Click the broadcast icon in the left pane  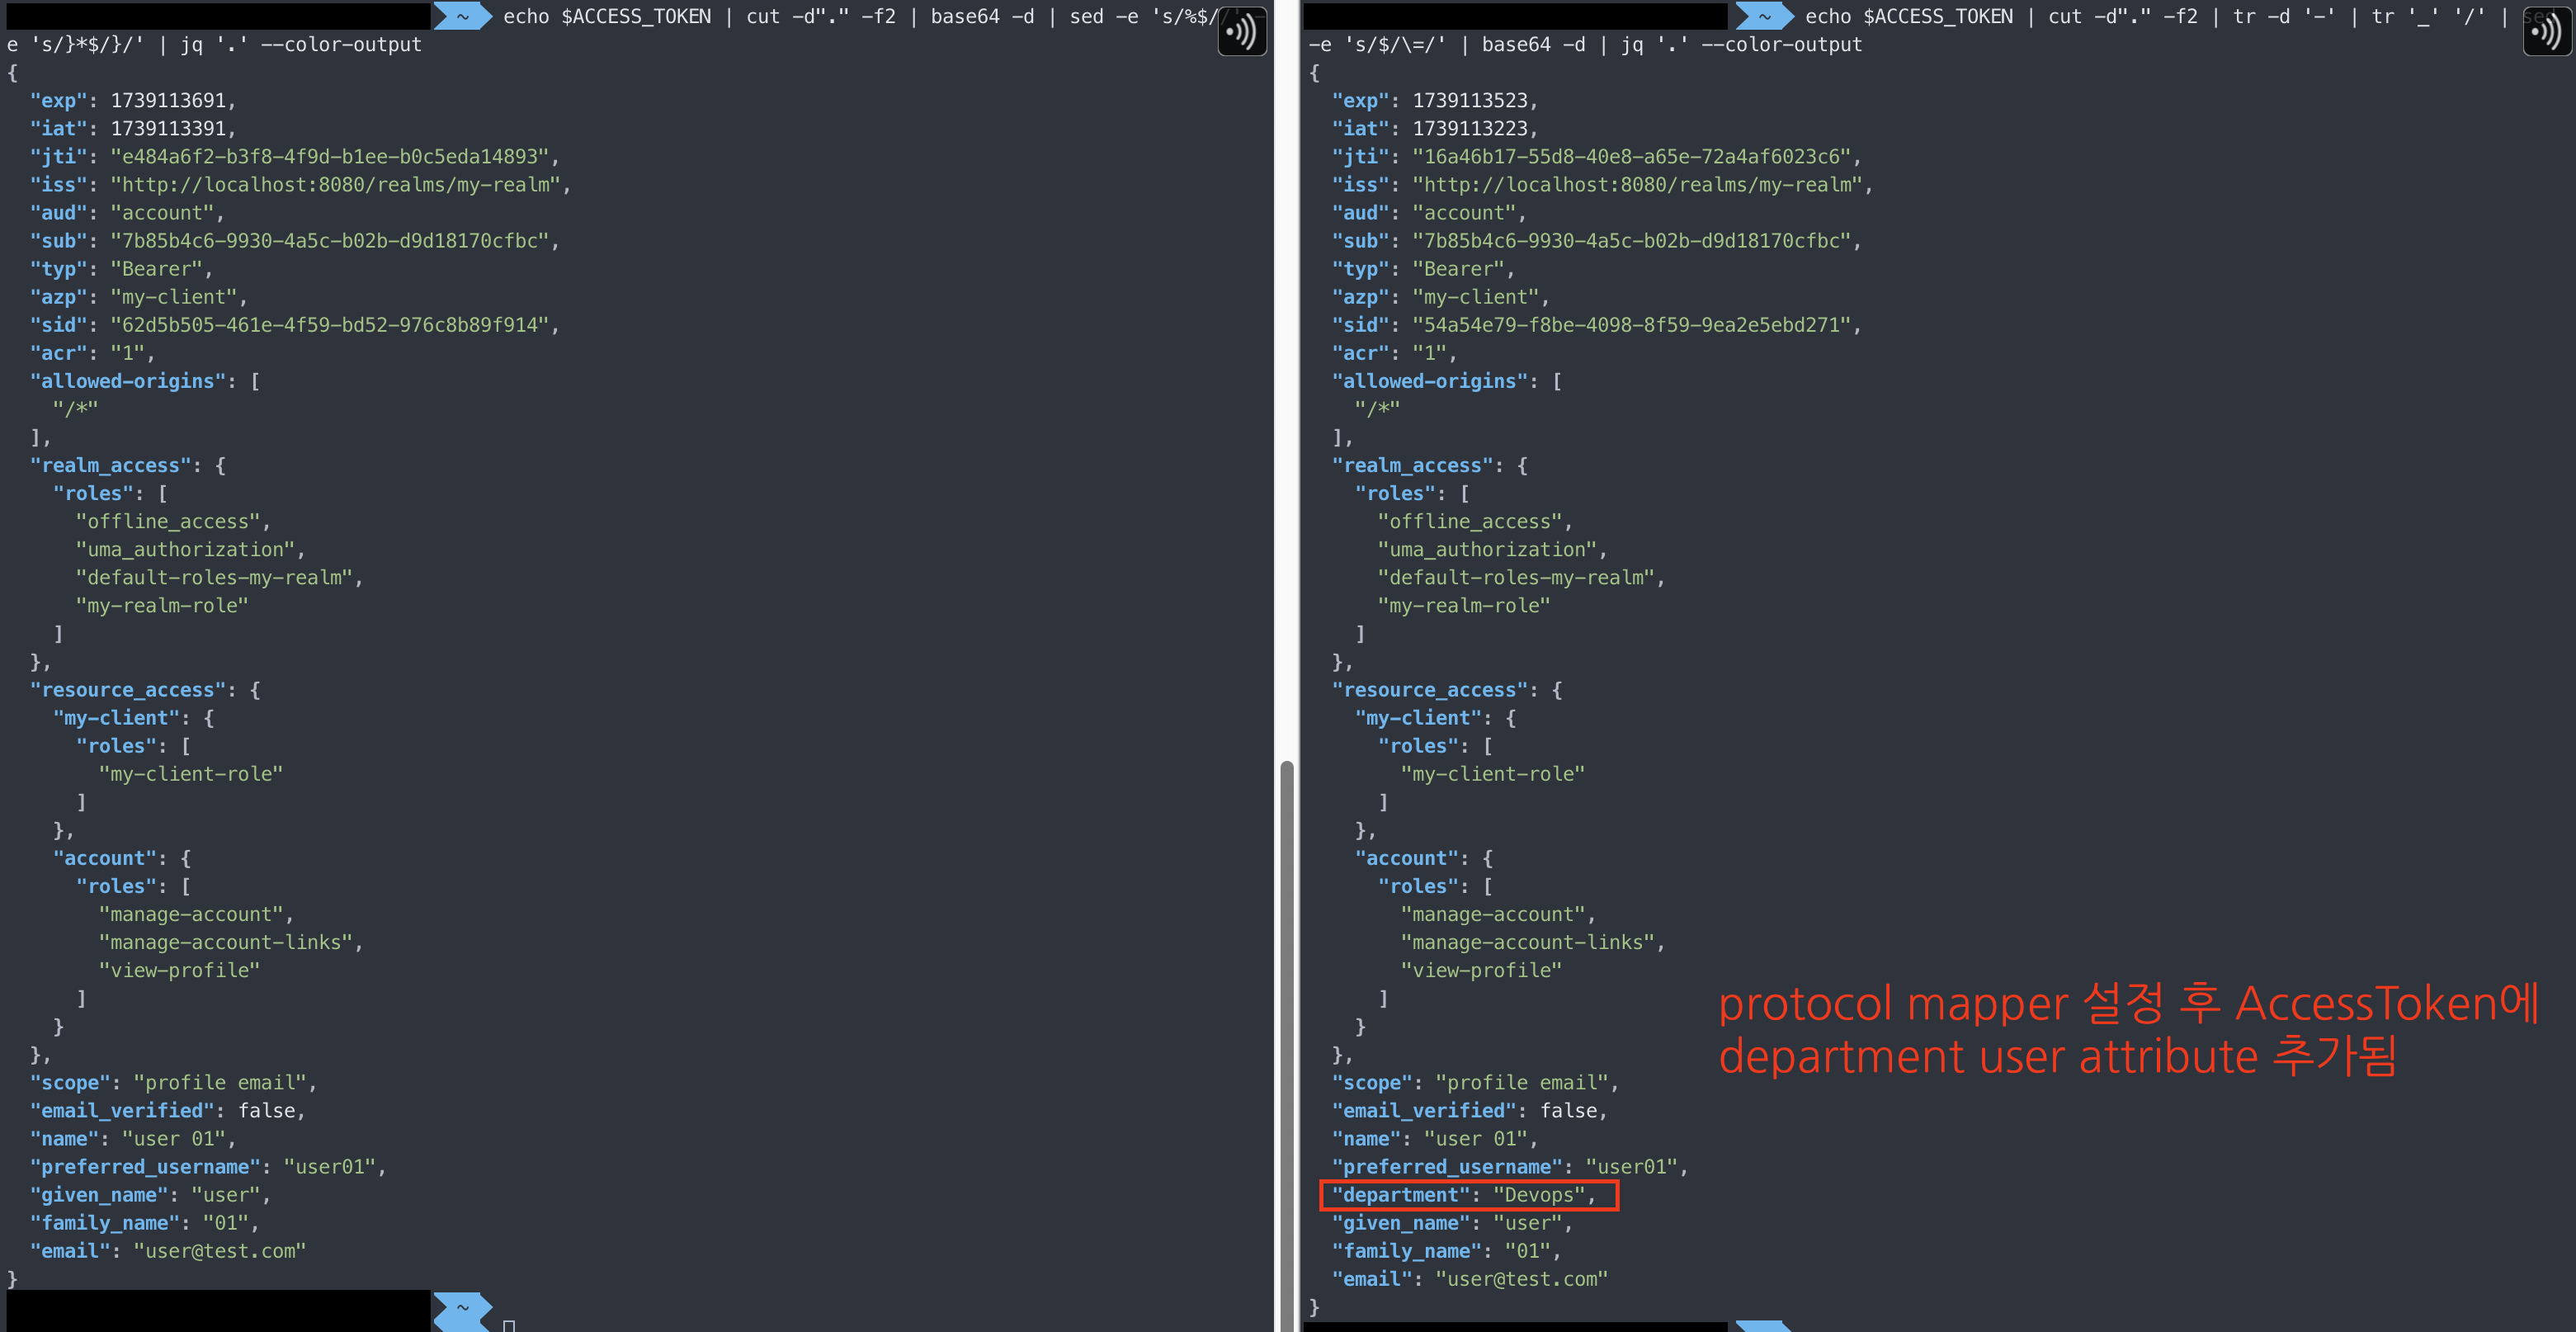click(1241, 32)
